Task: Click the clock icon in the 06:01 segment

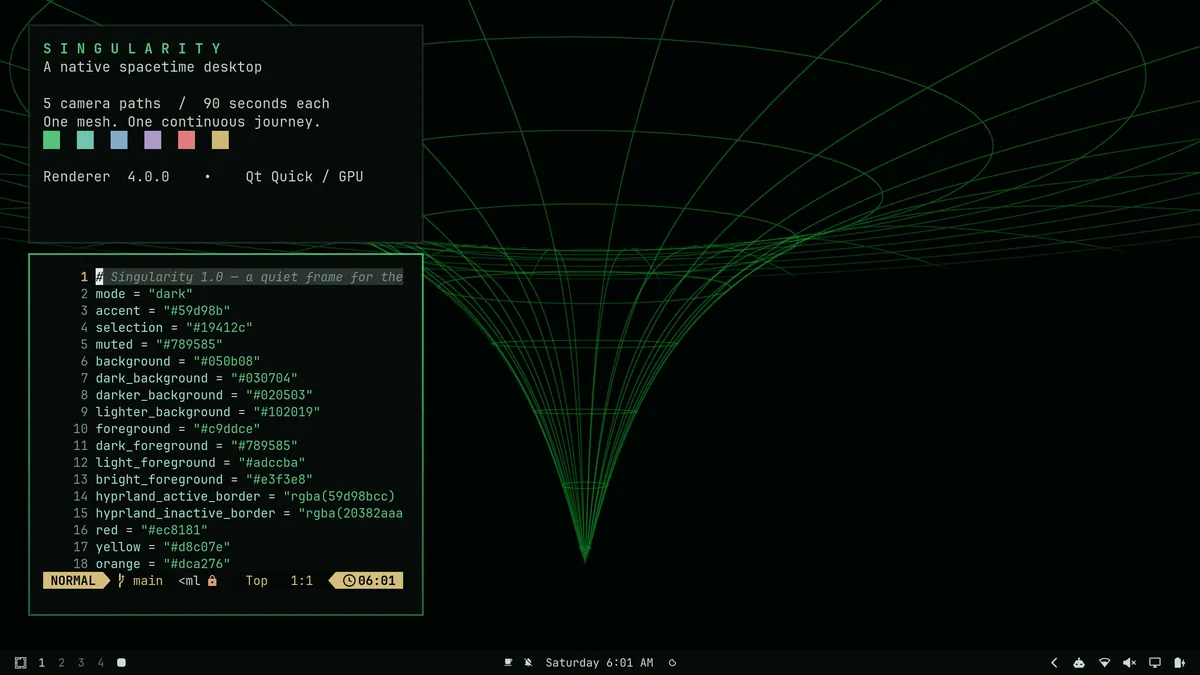Action: pos(349,581)
